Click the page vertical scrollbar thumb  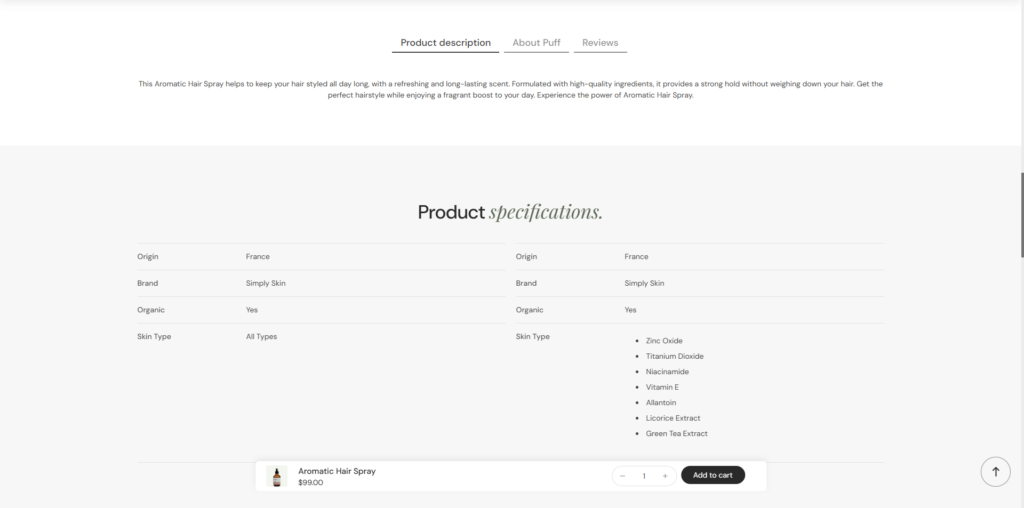point(1020,215)
